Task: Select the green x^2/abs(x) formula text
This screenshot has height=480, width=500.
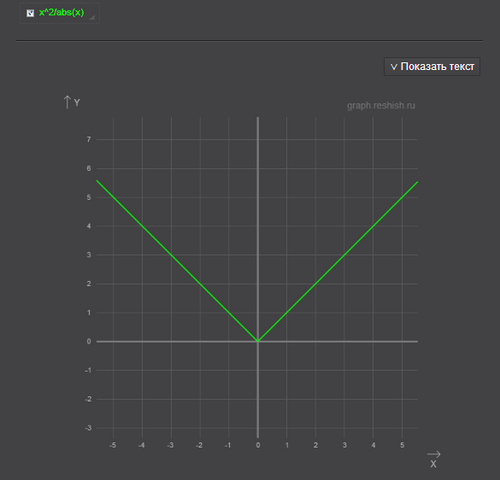Action: pyautogui.click(x=61, y=13)
